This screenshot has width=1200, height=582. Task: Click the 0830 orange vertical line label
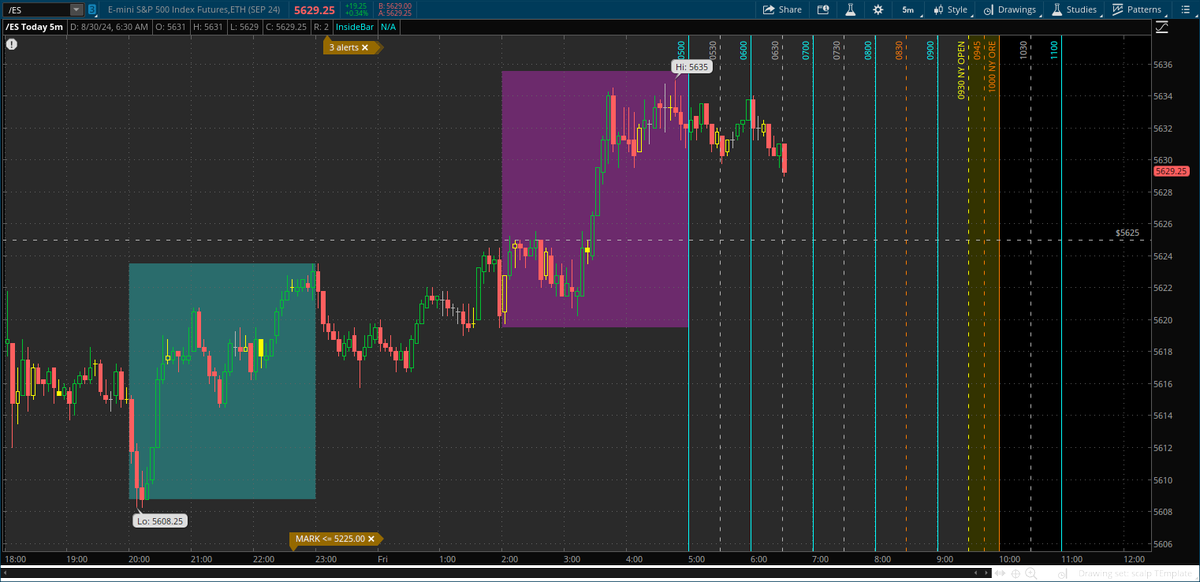point(899,52)
